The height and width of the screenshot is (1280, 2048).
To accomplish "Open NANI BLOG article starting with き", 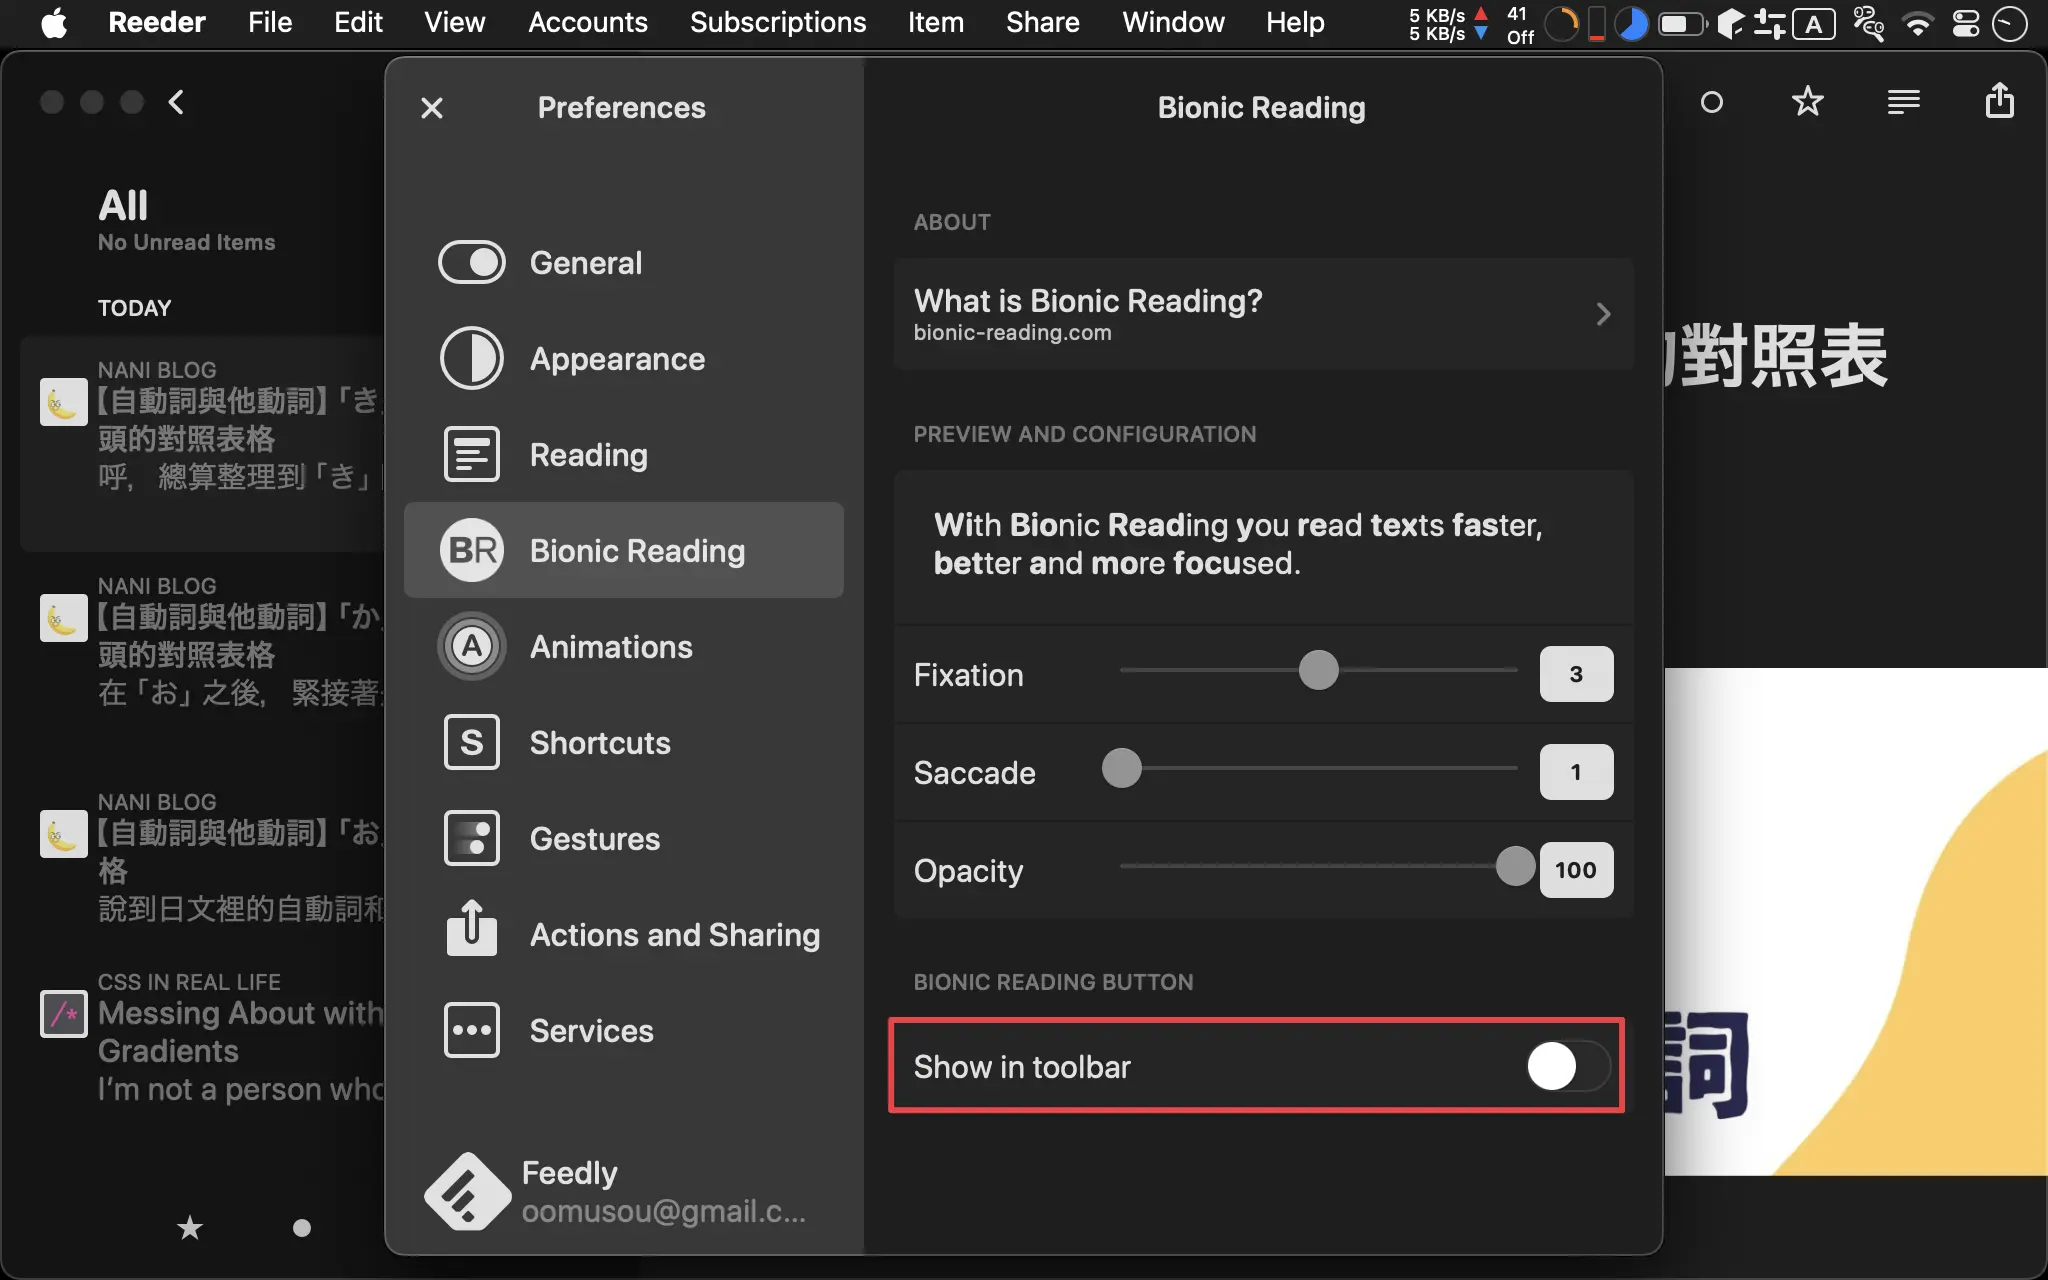I will point(204,444).
